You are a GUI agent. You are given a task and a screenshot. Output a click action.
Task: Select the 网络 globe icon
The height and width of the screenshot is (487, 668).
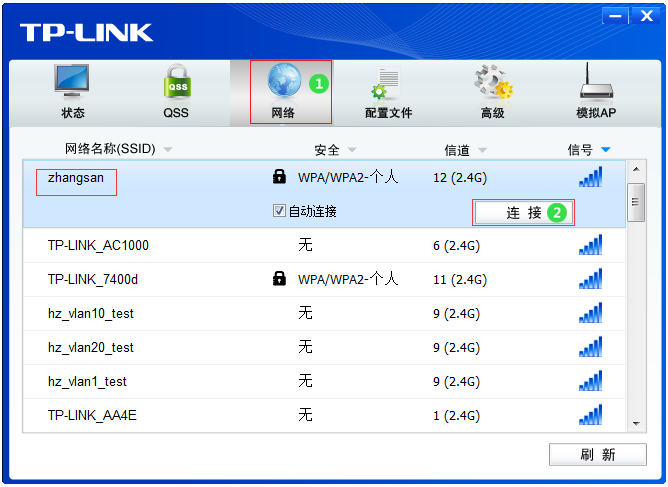(284, 82)
